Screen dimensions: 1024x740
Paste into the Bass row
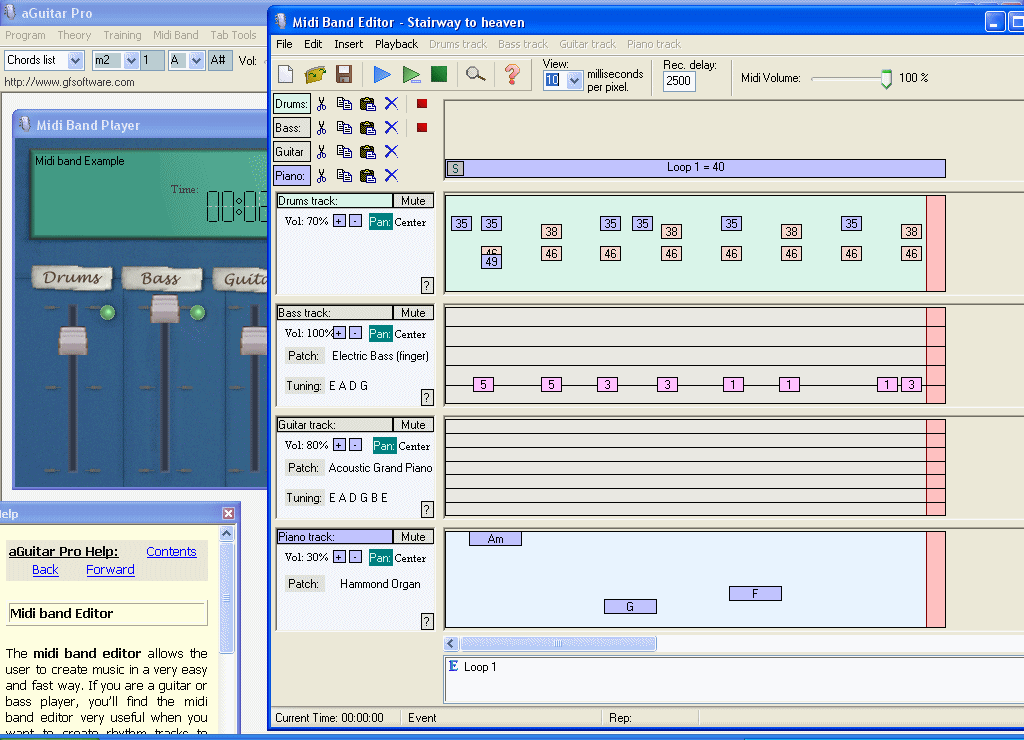click(368, 127)
